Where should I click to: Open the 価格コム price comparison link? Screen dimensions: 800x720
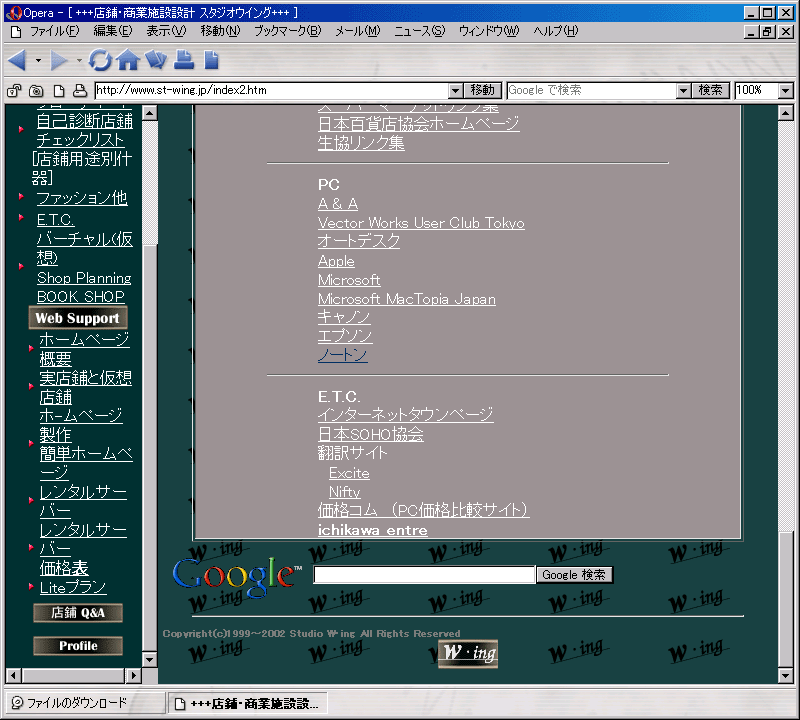pos(423,510)
